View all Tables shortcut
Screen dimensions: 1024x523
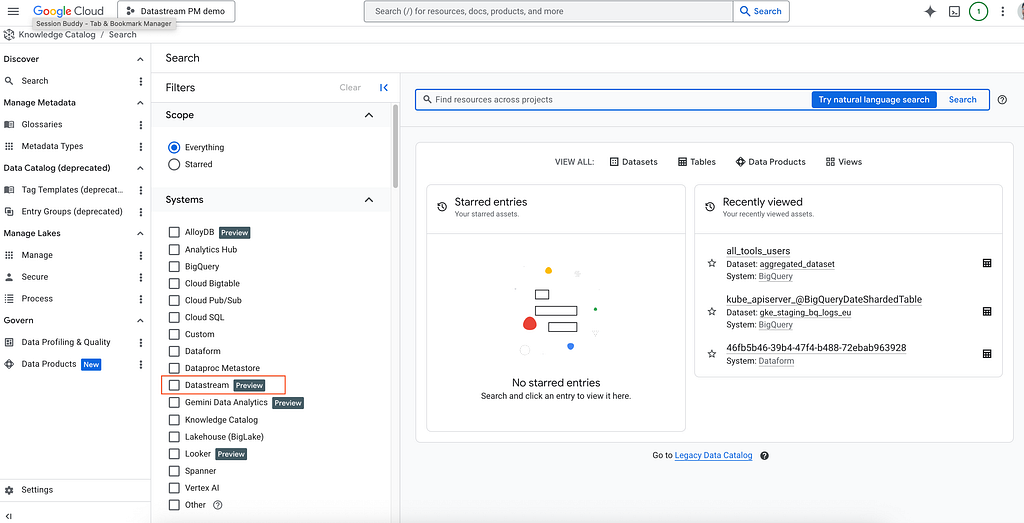pos(696,162)
